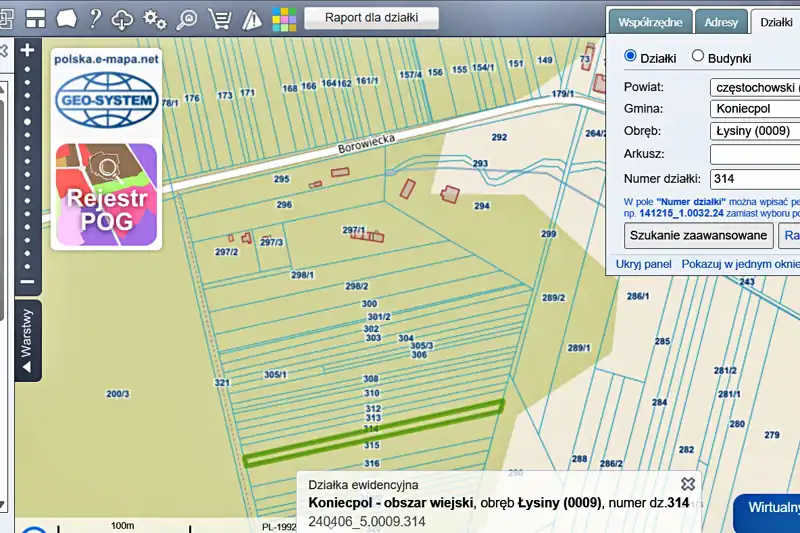Switch to the Adresy tab

[x=721, y=21]
